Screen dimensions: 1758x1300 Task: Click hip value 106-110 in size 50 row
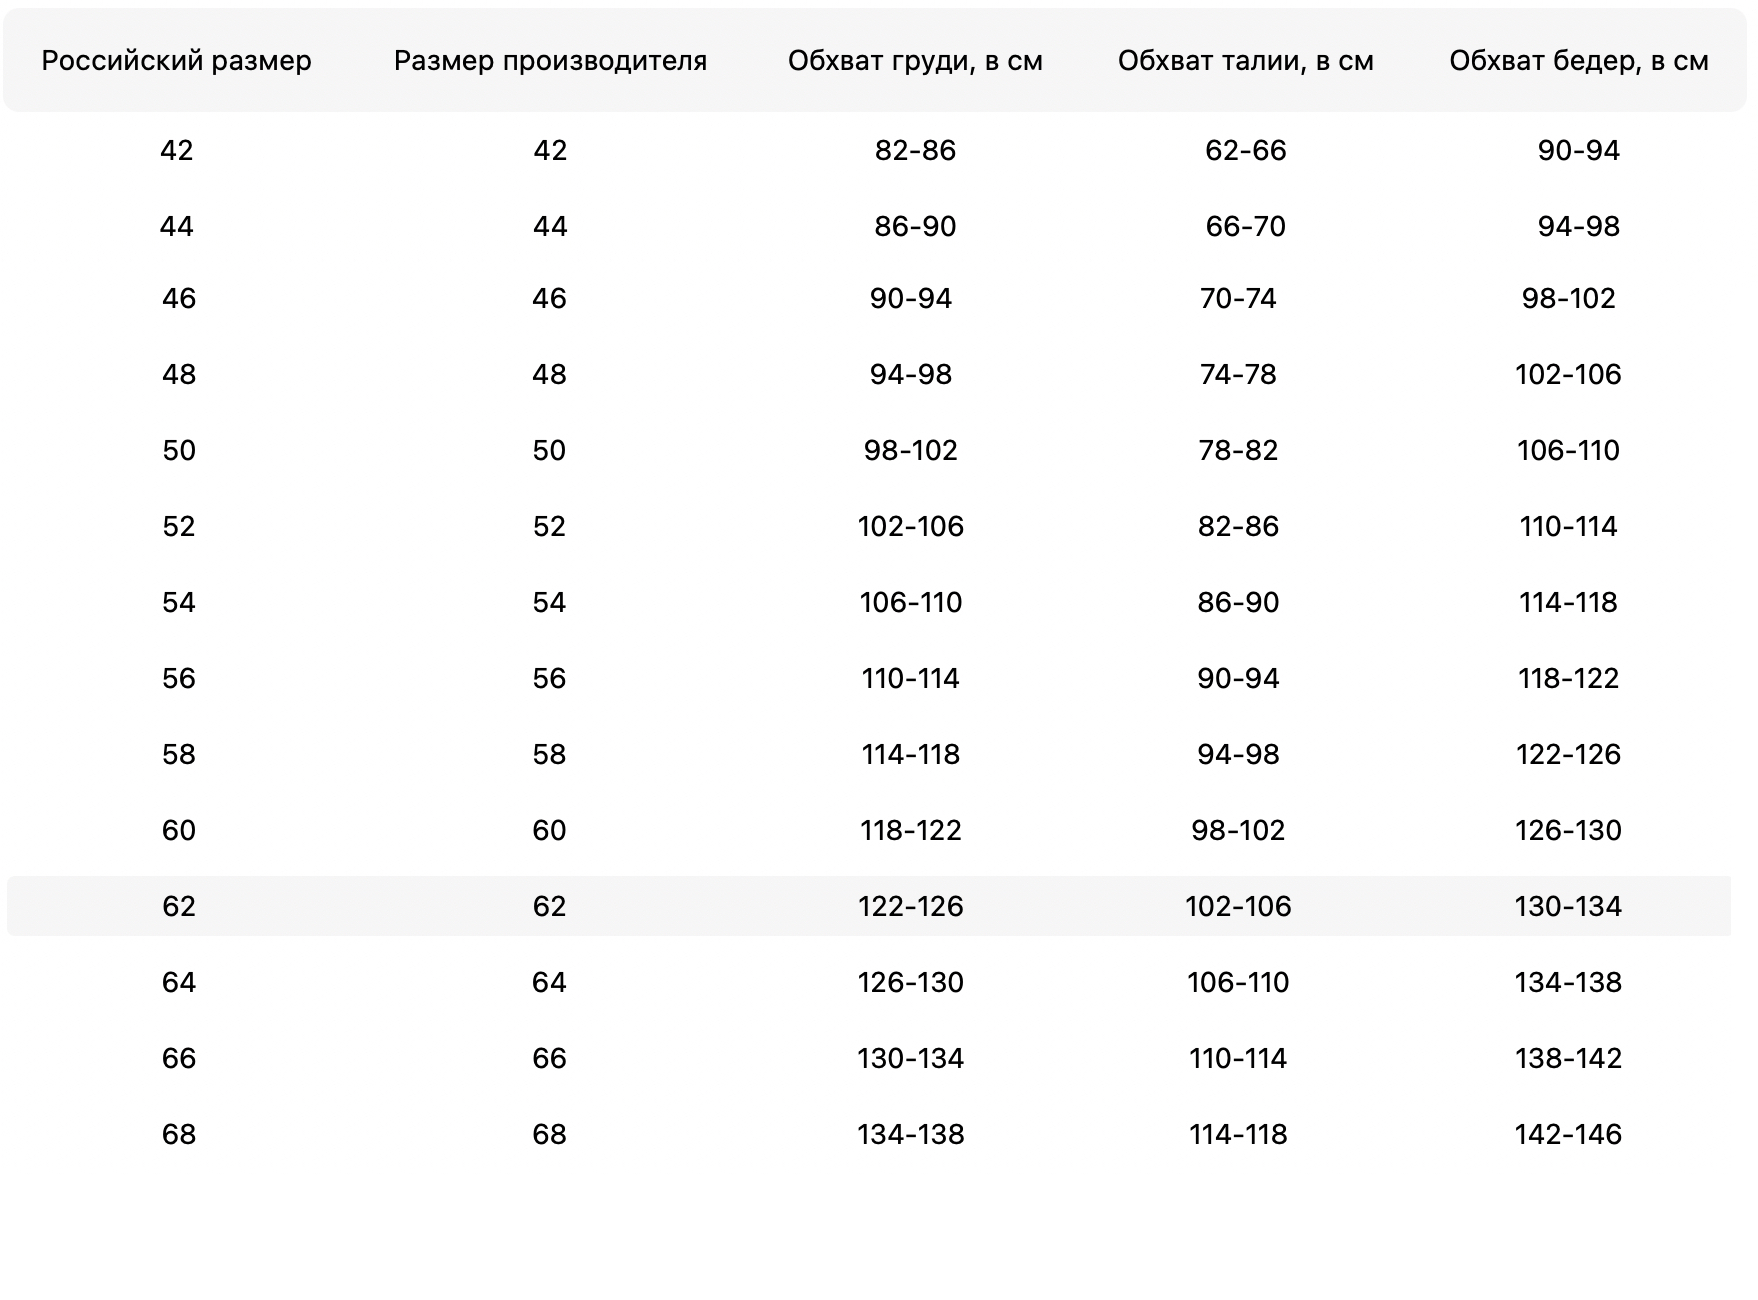1568,450
